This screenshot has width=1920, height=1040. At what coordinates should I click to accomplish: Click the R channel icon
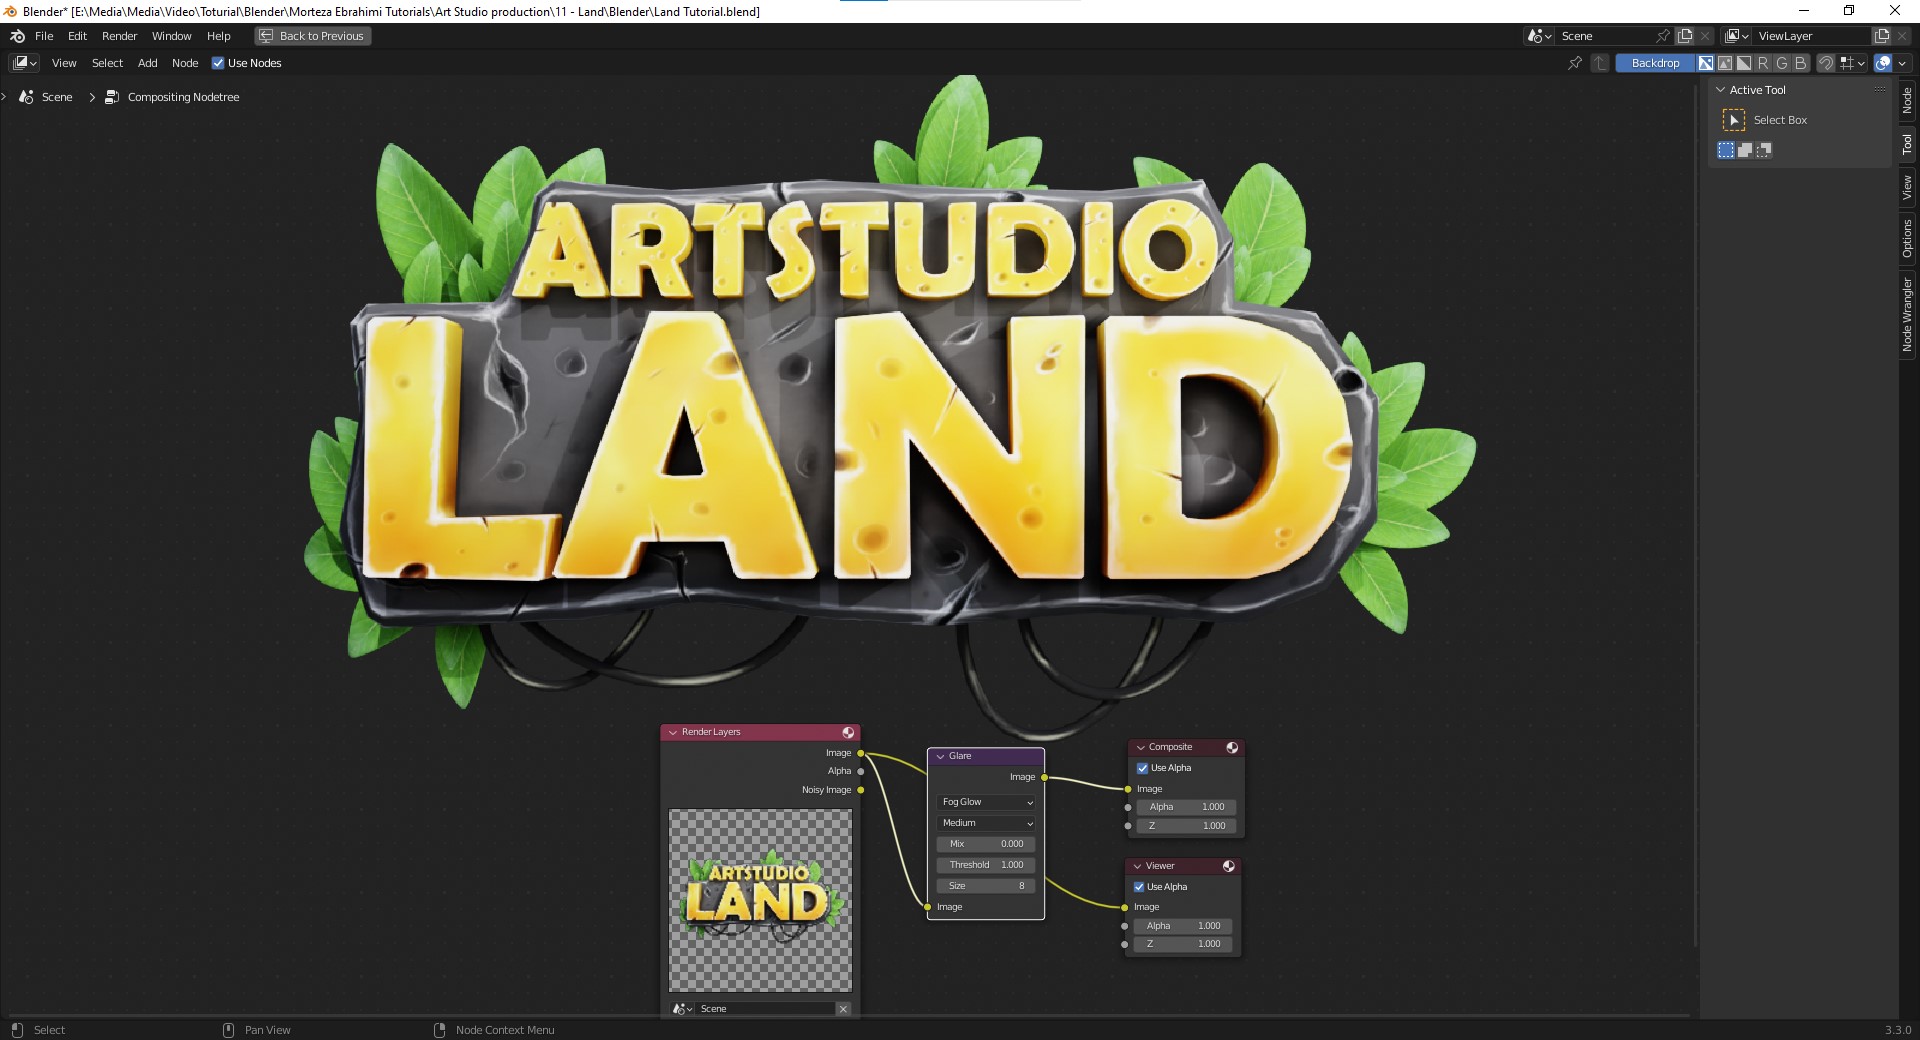pyautogui.click(x=1762, y=63)
